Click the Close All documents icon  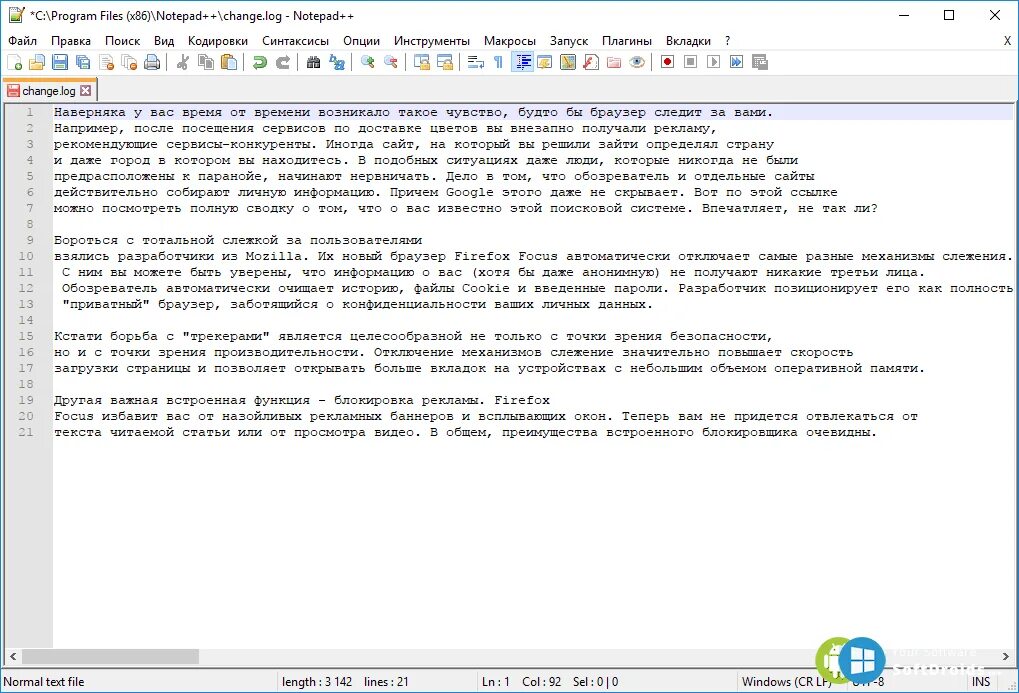(x=129, y=62)
